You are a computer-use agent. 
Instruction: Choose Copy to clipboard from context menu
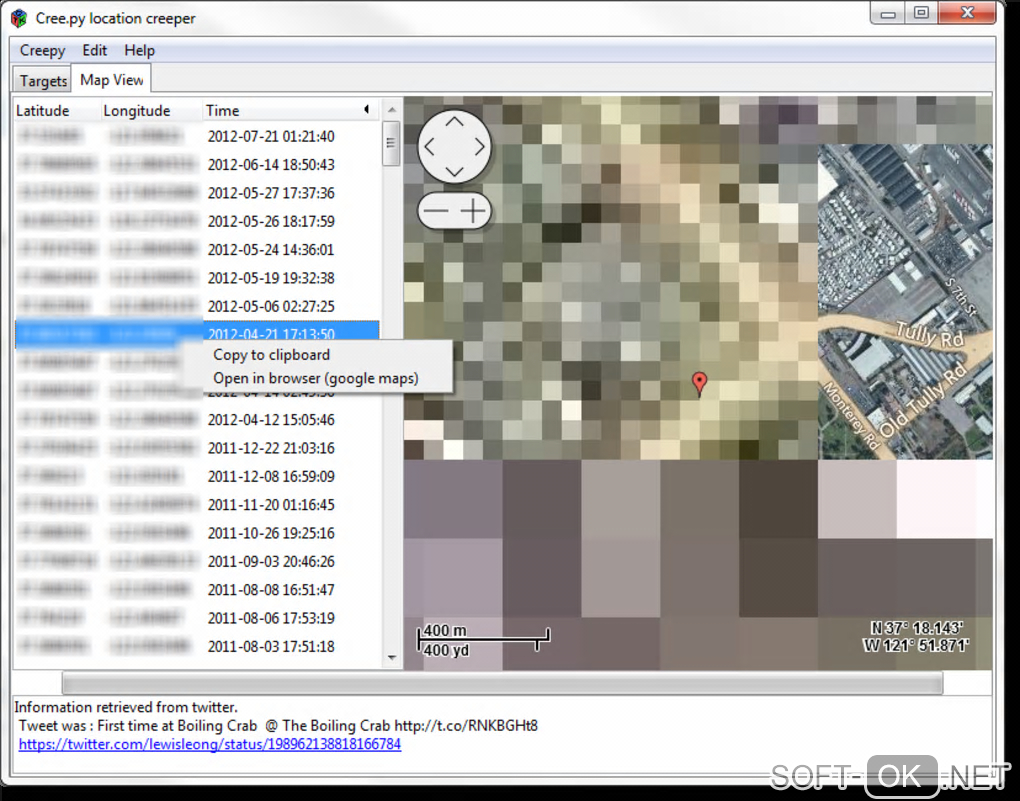pos(271,355)
